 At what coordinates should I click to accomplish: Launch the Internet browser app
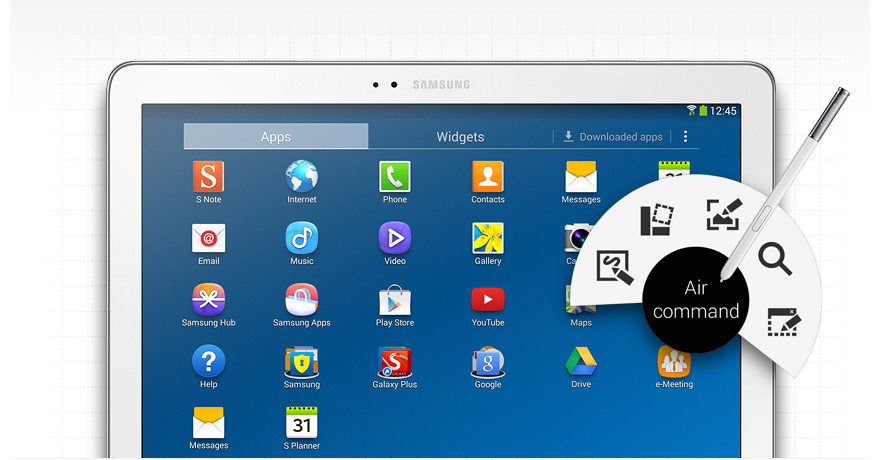point(301,177)
